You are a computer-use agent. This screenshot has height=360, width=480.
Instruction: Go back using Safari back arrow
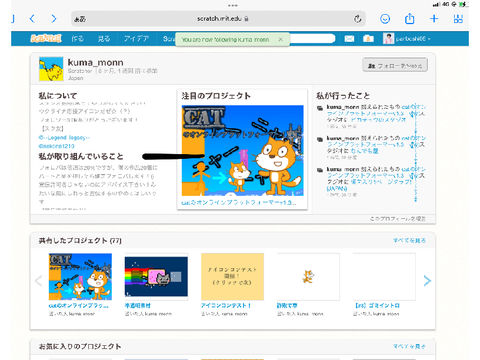coord(32,19)
